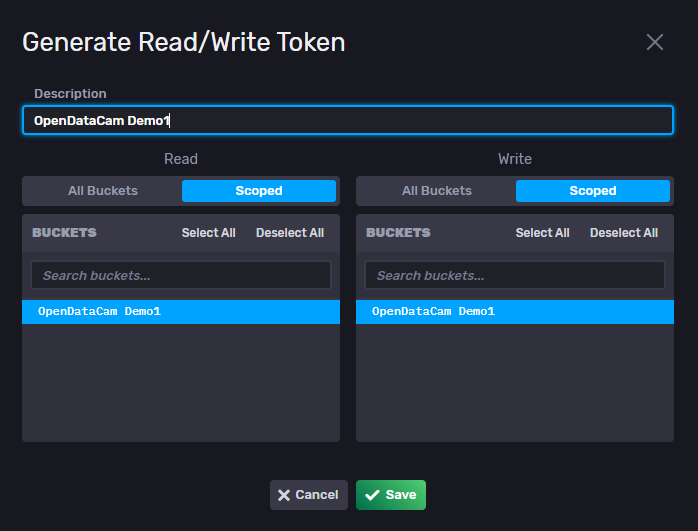The width and height of the screenshot is (698, 531).
Task: Click Select All in Write buckets
Action: pyautogui.click(x=542, y=233)
